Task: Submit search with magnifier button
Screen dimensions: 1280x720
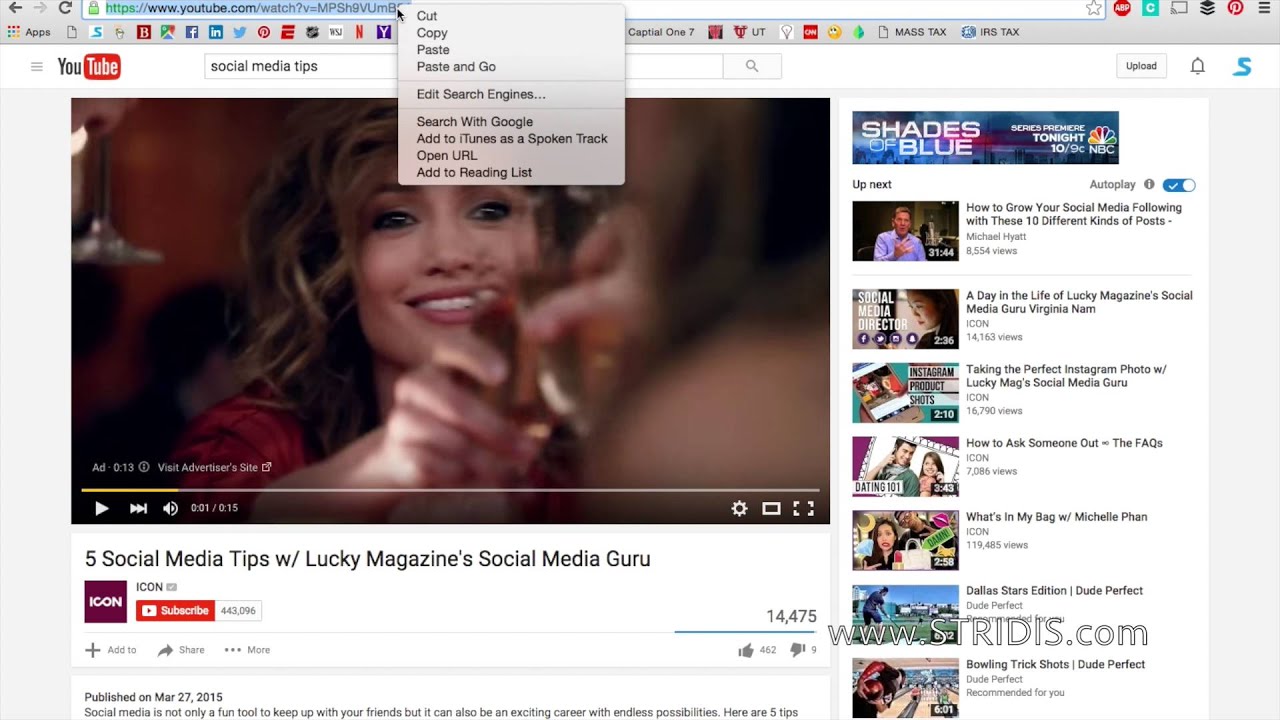Action: point(752,66)
